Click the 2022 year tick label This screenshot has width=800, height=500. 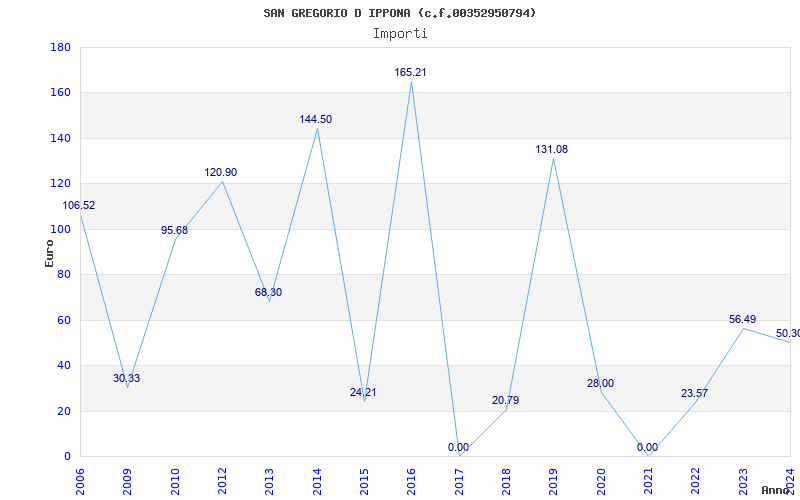pyautogui.click(x=695, y=481)
